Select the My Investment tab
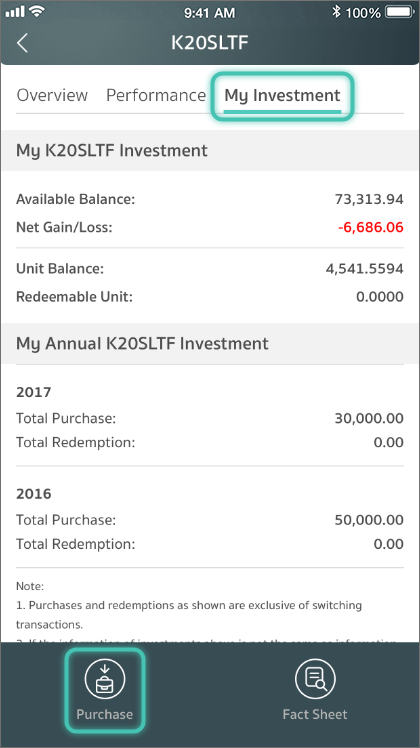 (283, 96)
